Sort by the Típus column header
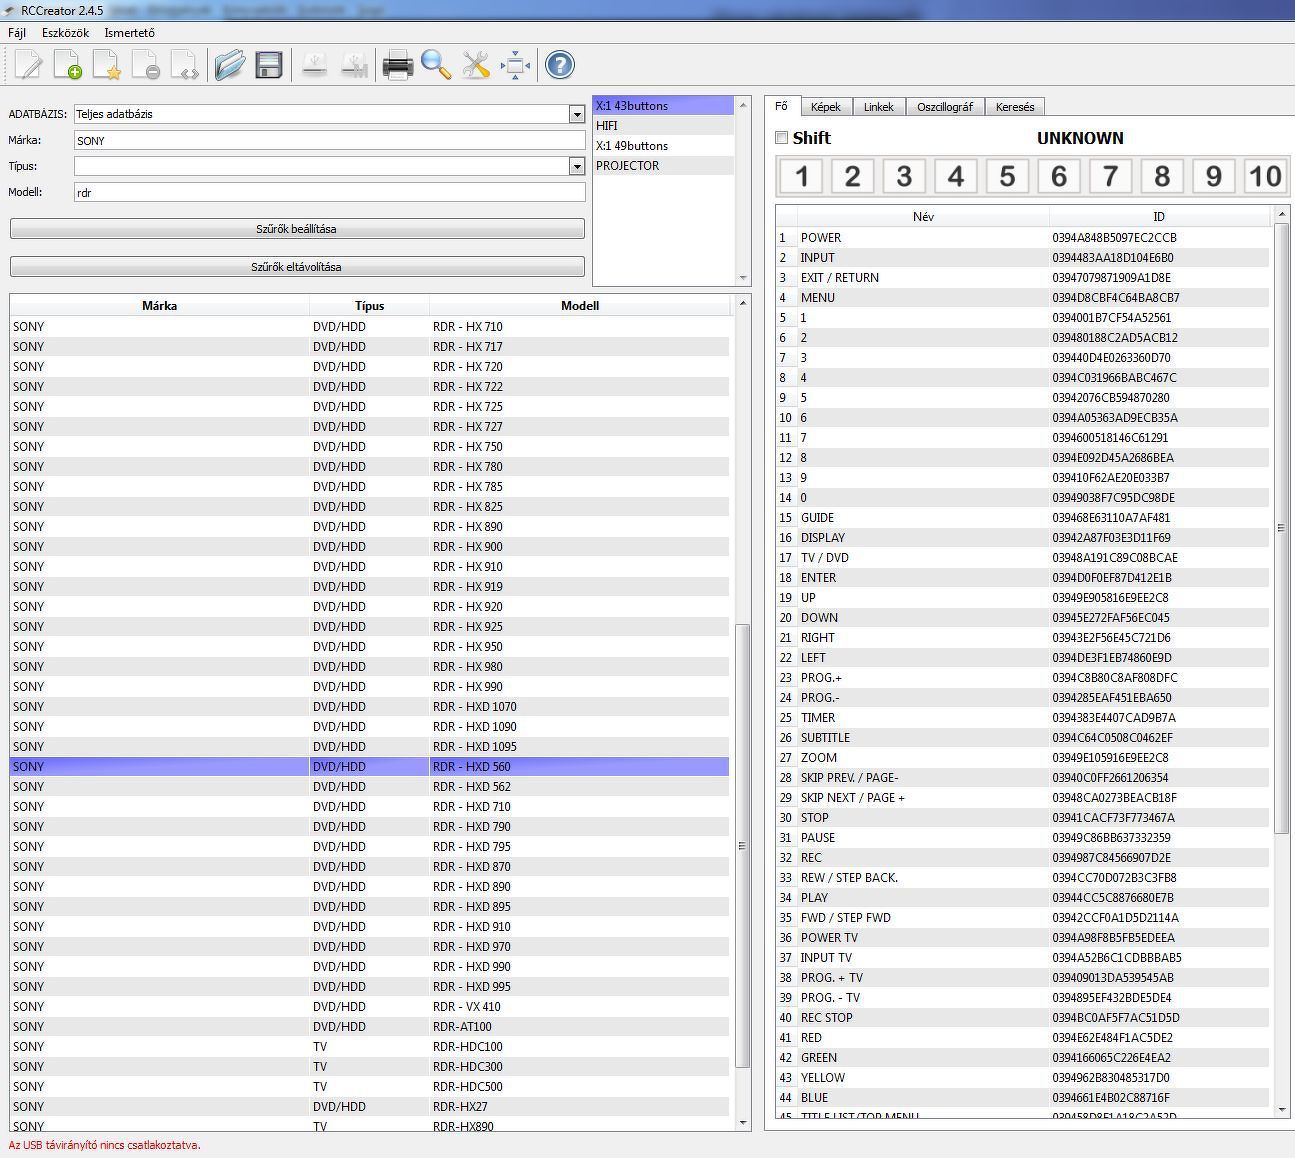The image size is (1295, 1158). tap(370, 306)
